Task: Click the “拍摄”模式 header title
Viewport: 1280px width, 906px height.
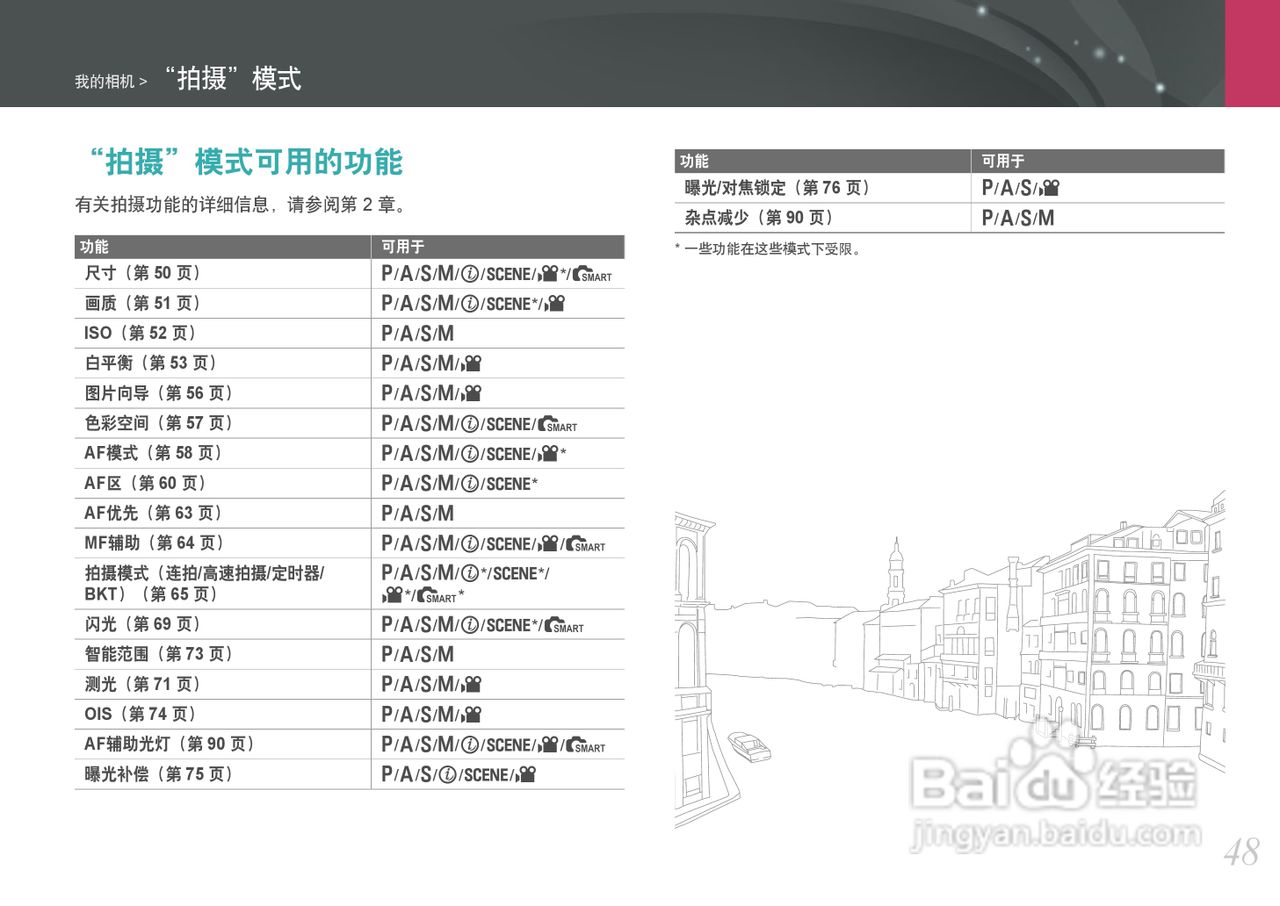Action: tap(233, 78)
